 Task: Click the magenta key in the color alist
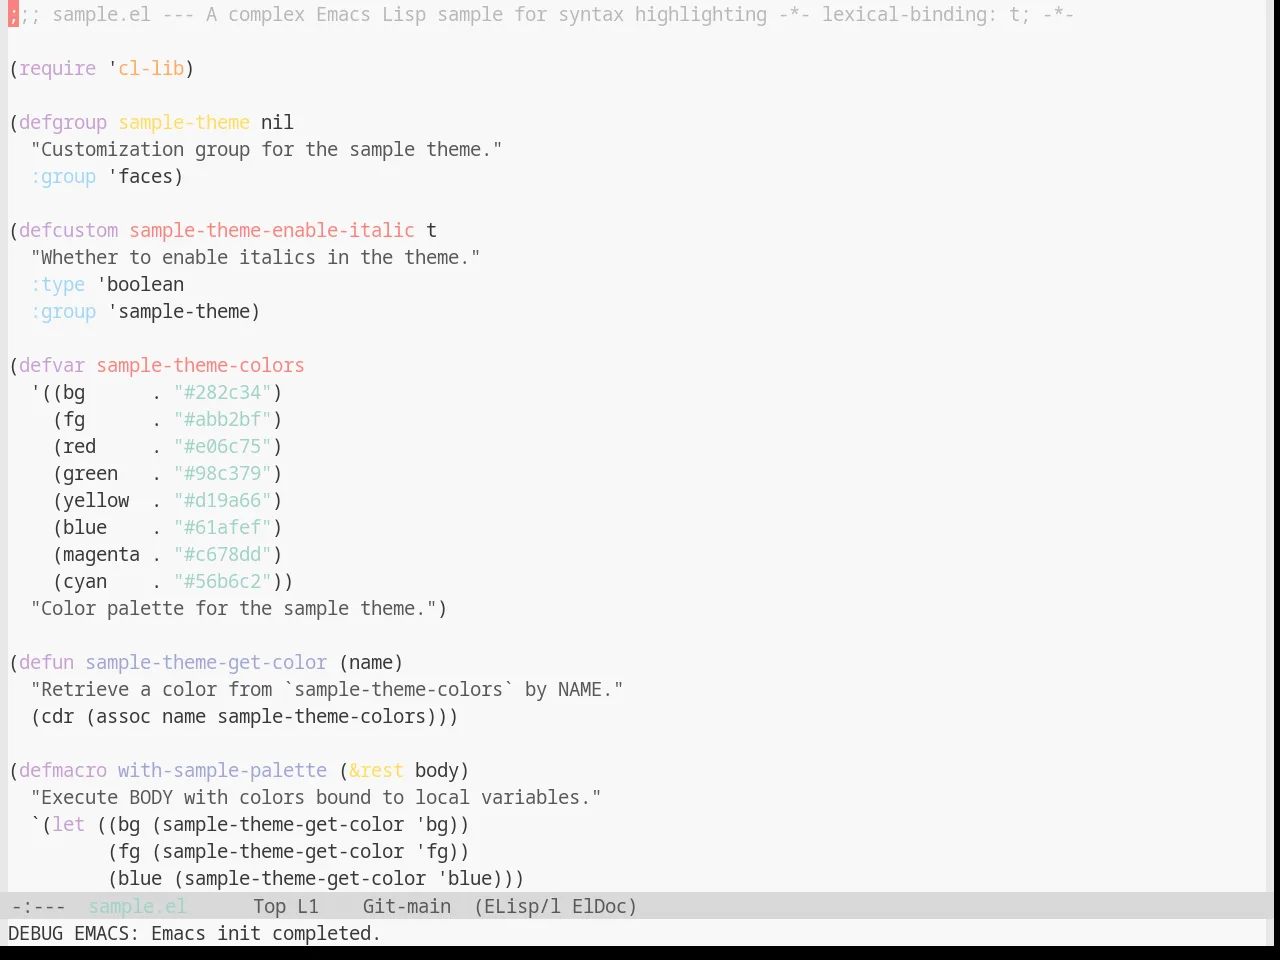[101, 554]
